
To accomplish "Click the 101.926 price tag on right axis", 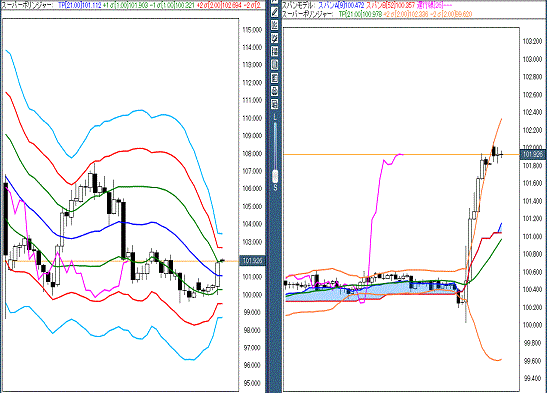I will point(533,154).
